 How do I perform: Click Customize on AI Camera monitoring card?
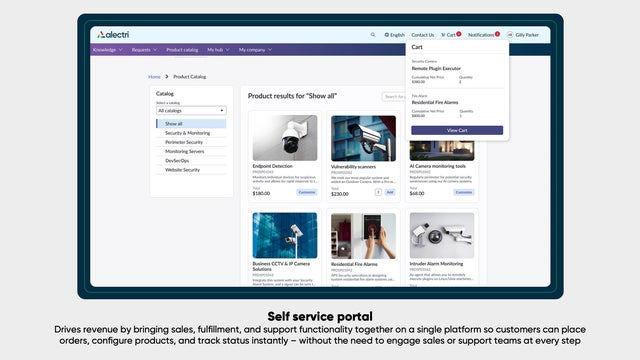pyautogui.click(x=464, y=192)
